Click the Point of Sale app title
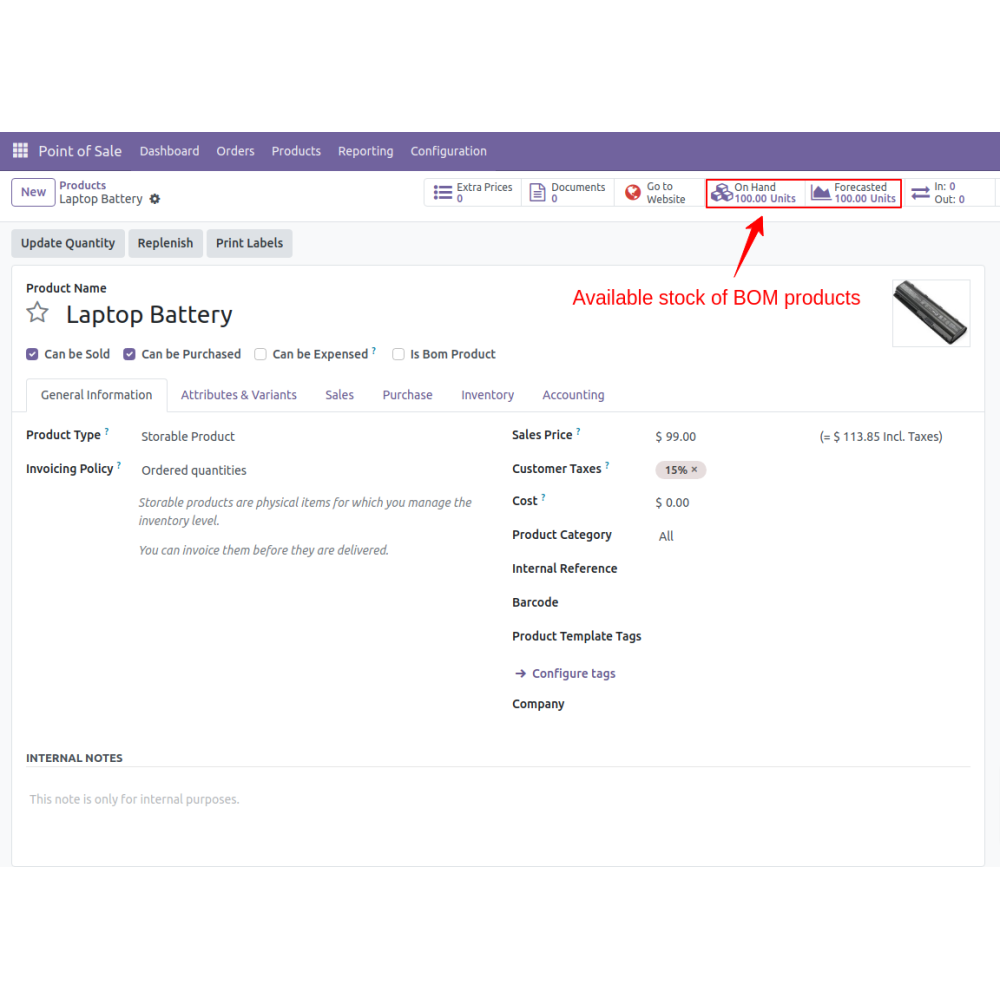The image size is (1000, 1000). [80, 151]
